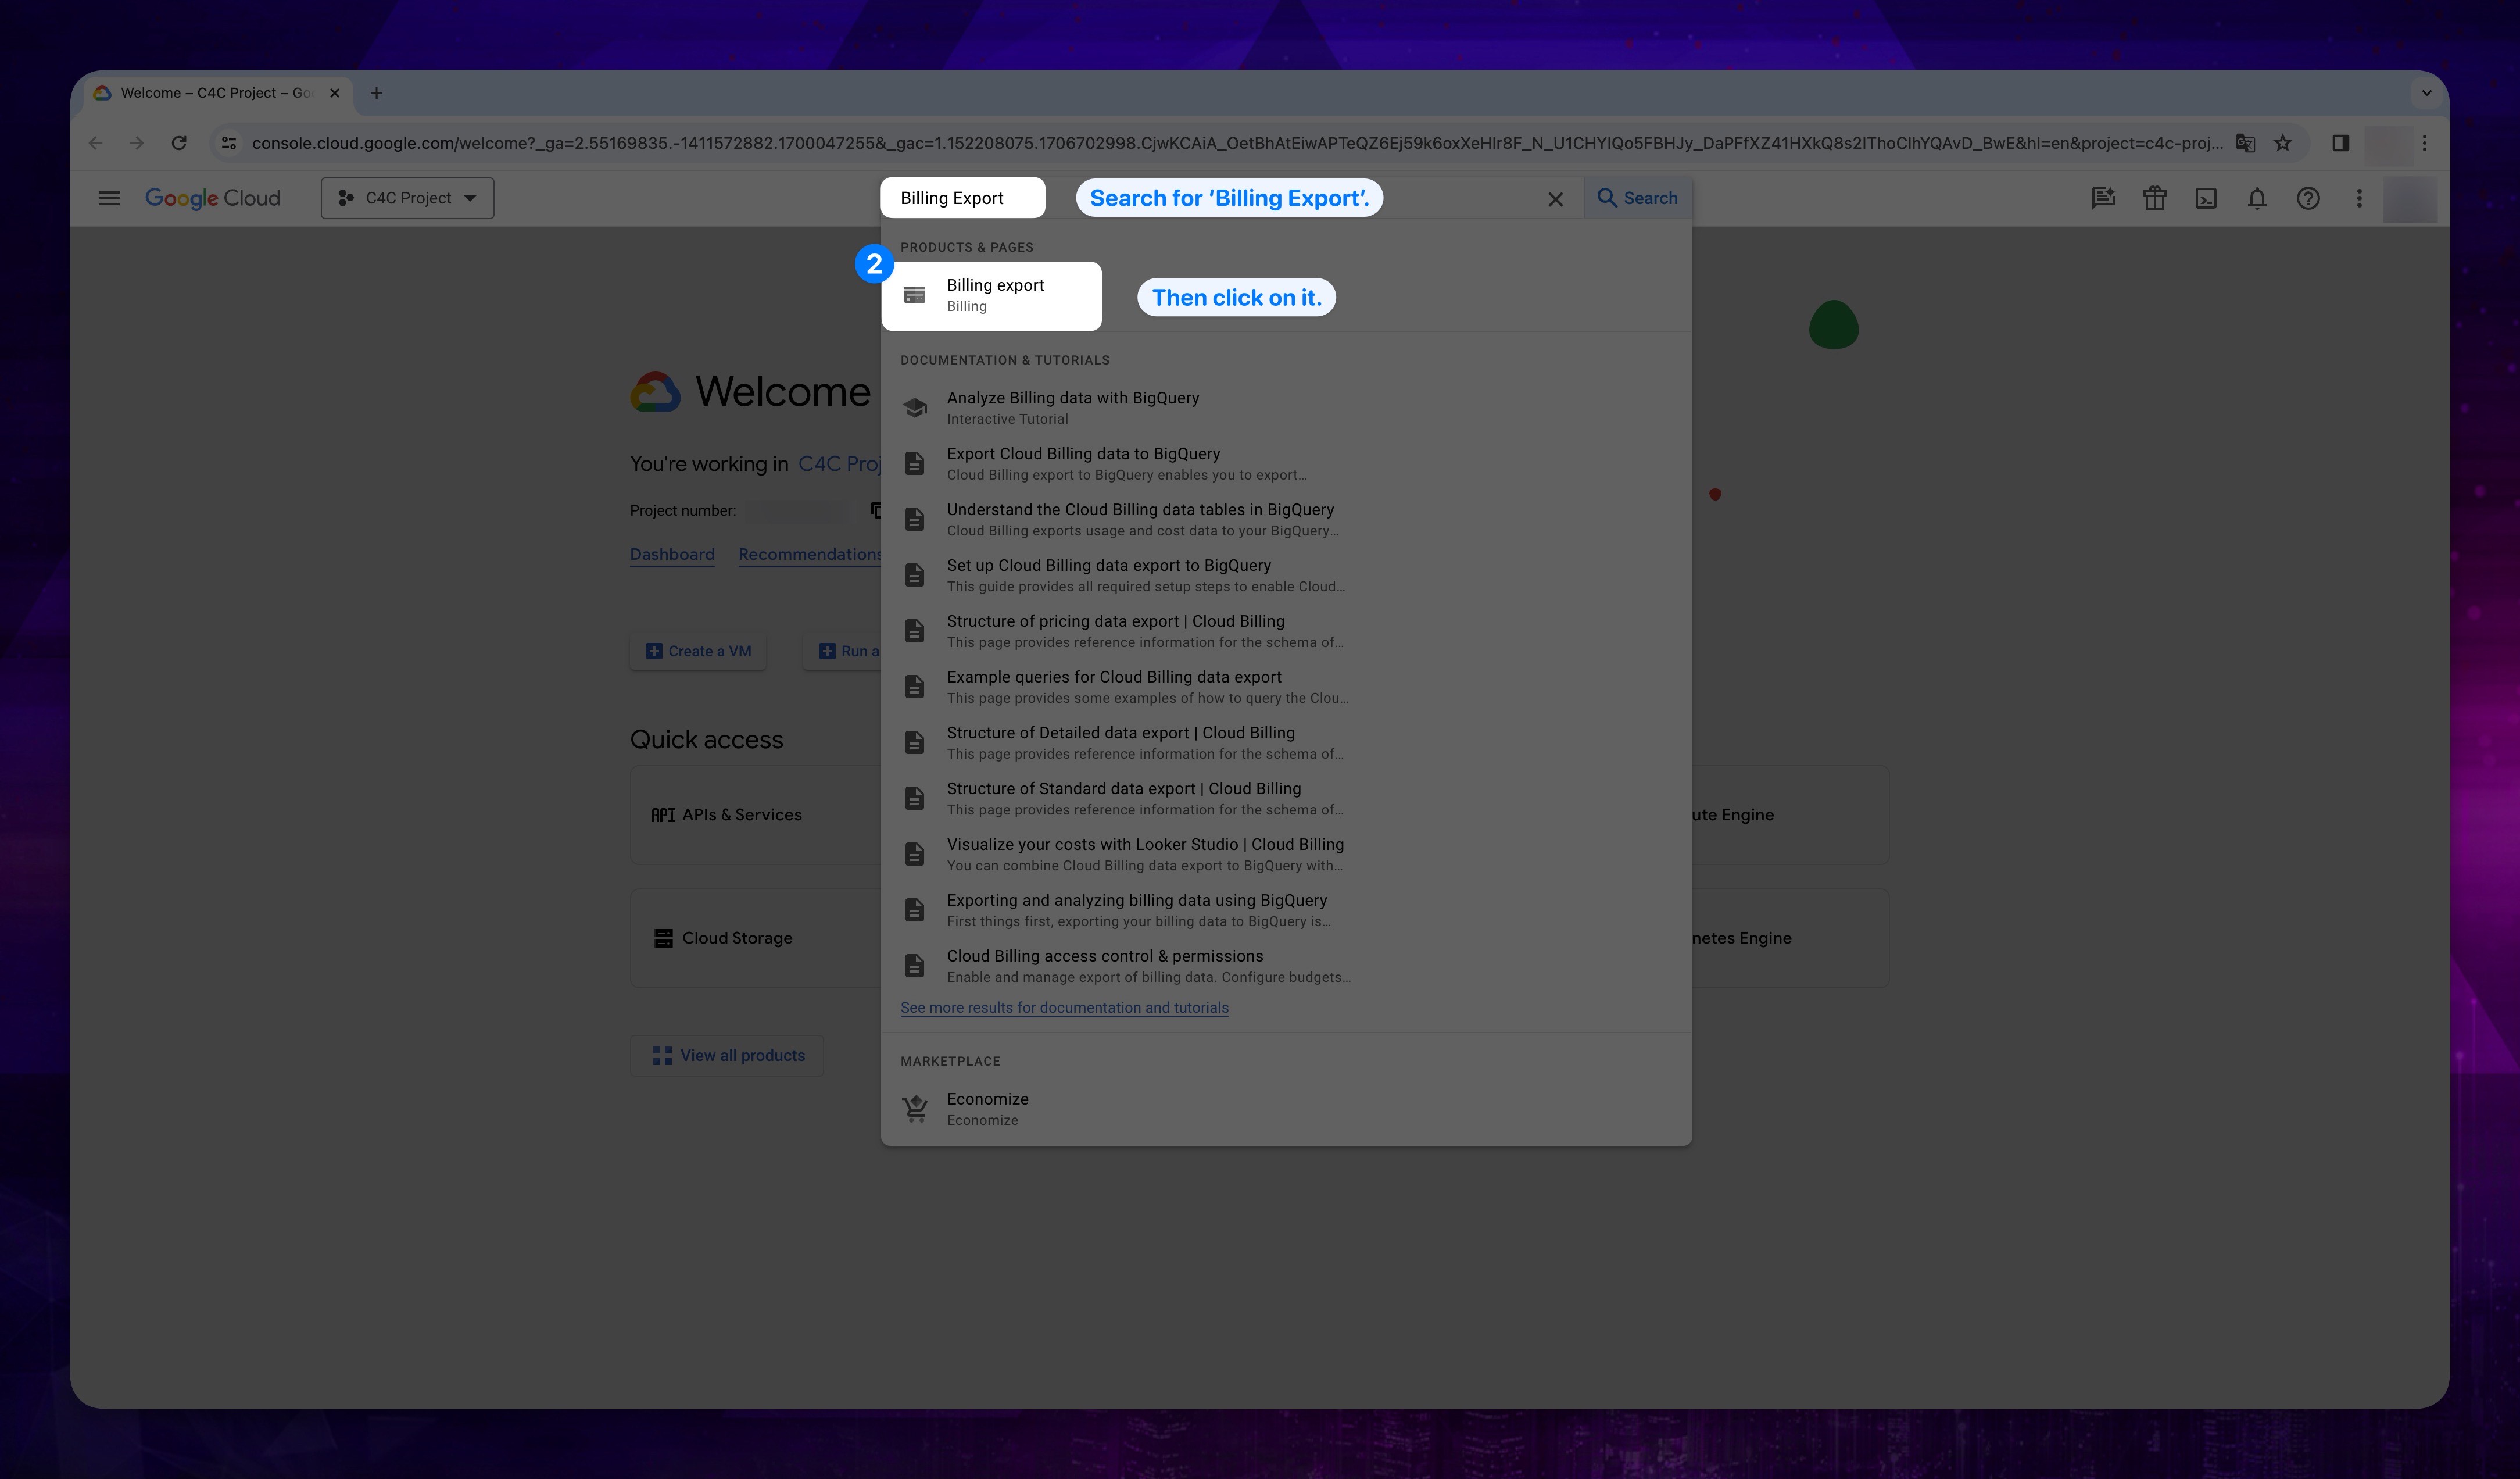The height and width of the screenshot is (1479, 2520).
Task: Go back with browser back arrow
Action: (96, 143)
